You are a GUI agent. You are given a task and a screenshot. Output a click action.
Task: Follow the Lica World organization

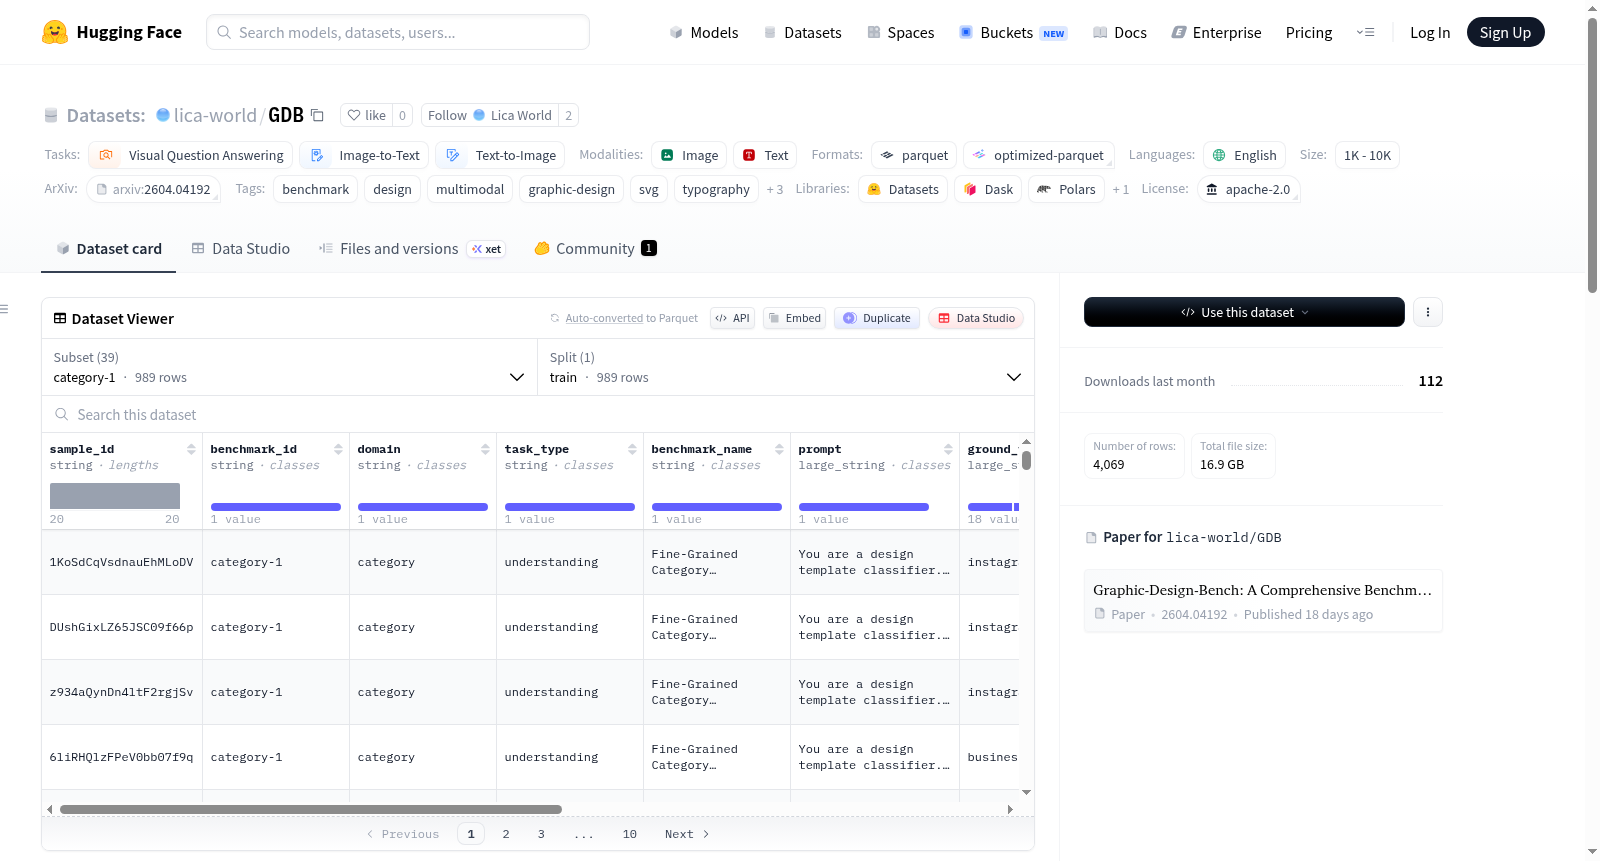pyautogui.click(x=489, y=115)
